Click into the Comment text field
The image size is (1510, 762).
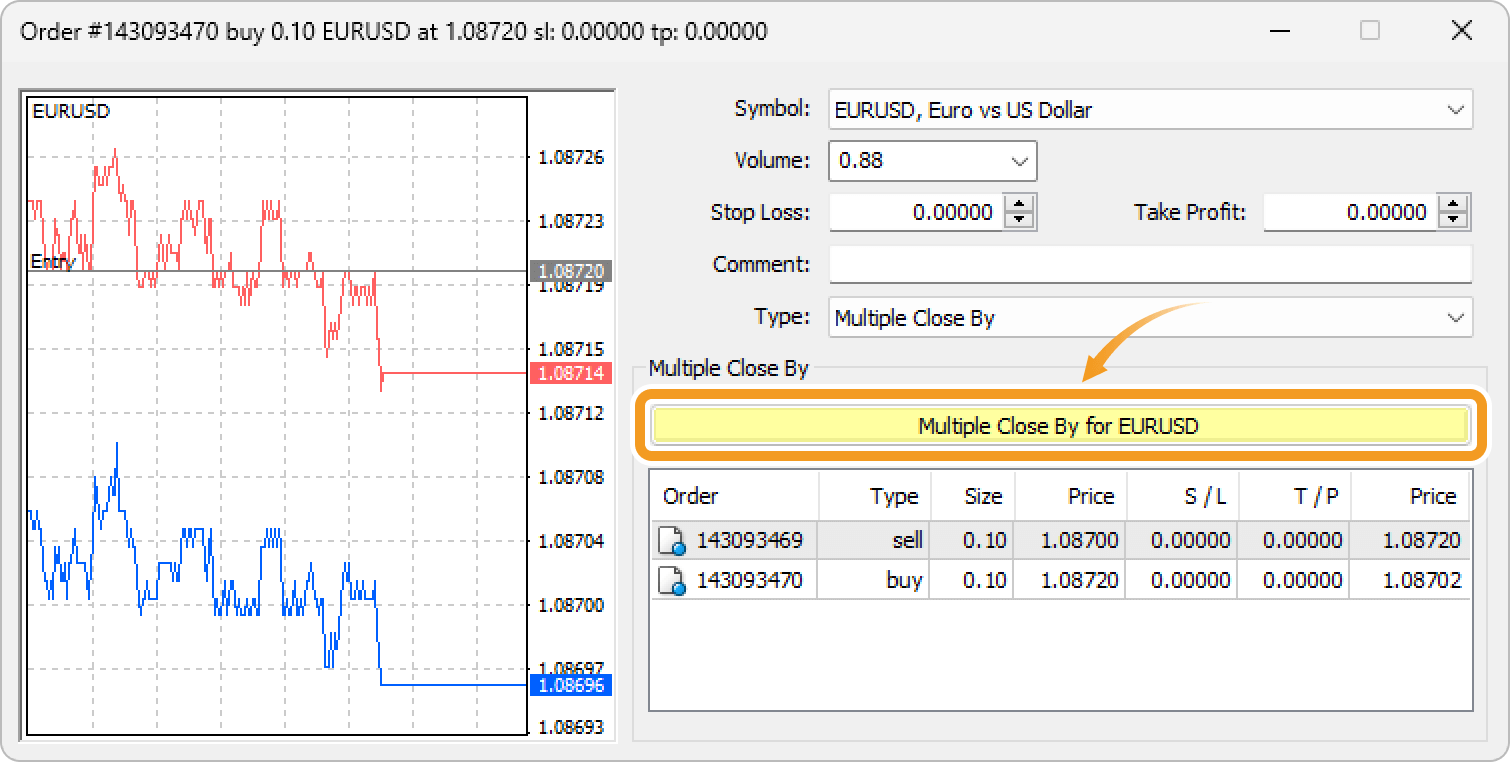coord(1150,265)
